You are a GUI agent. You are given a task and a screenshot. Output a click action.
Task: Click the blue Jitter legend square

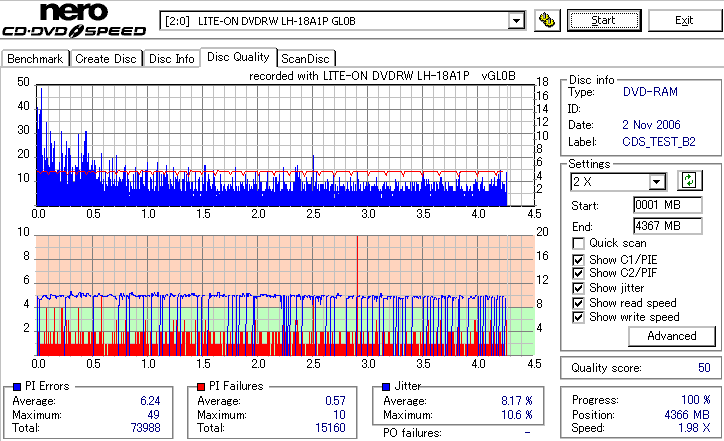coord(386,387)
